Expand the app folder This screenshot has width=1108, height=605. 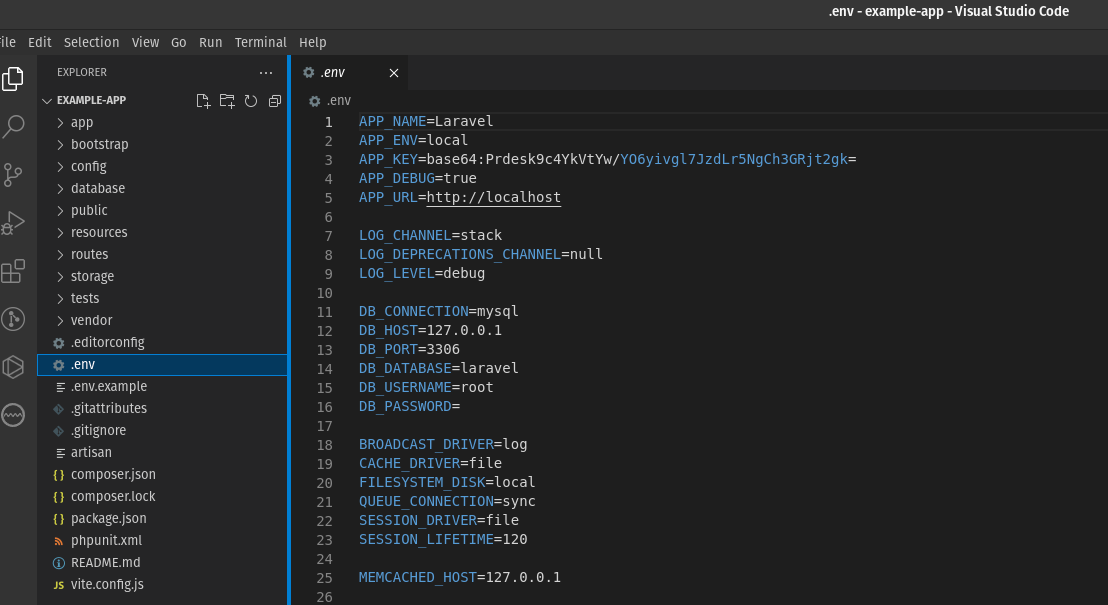[x=82, y=122]
